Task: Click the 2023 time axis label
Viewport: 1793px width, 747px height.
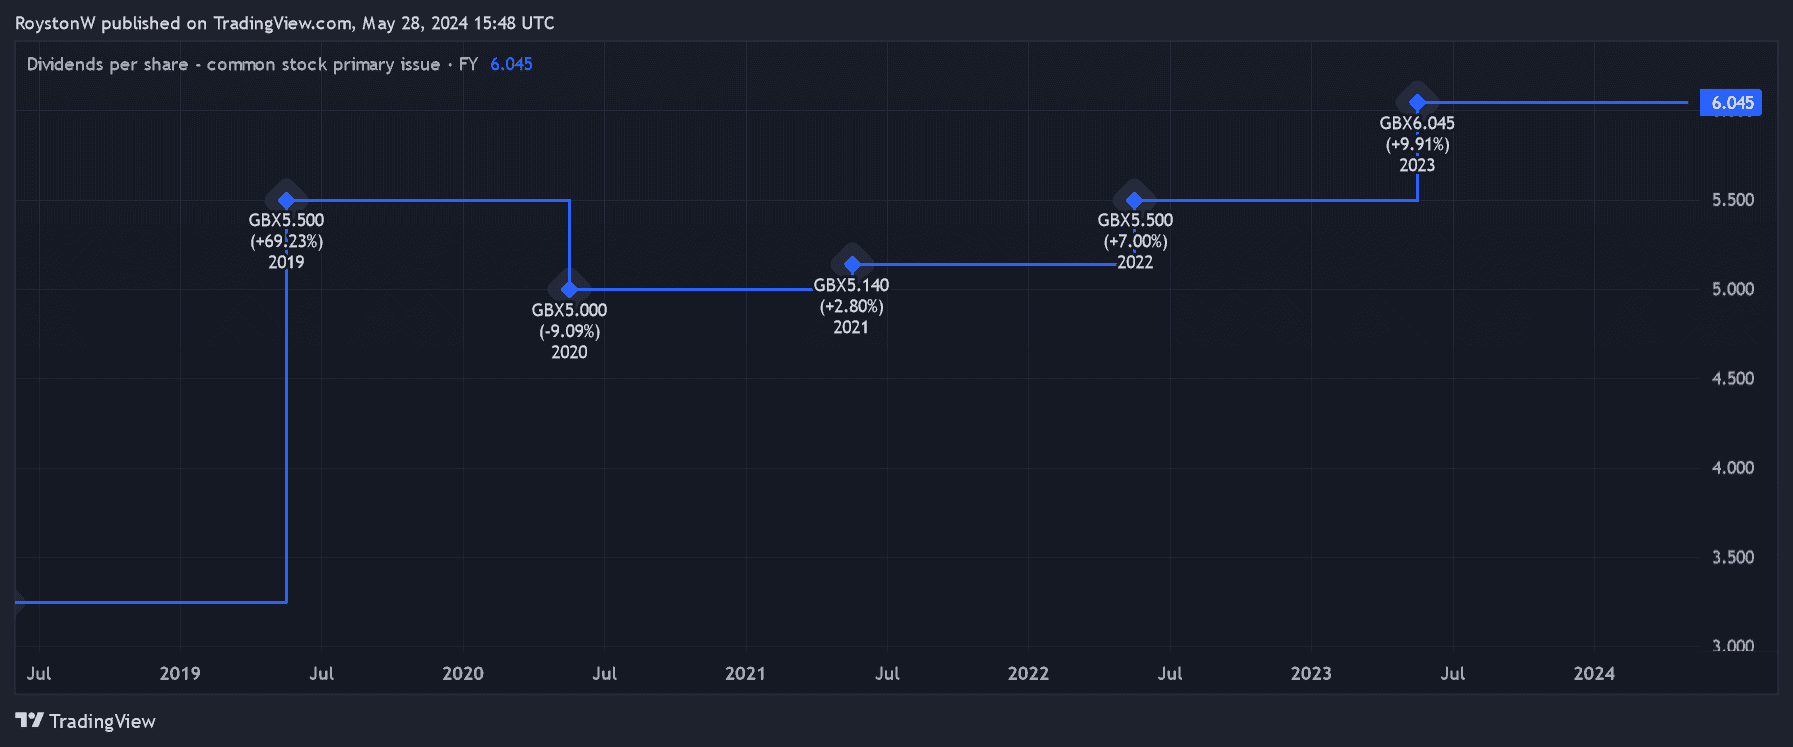Action: pos(1310,673)
